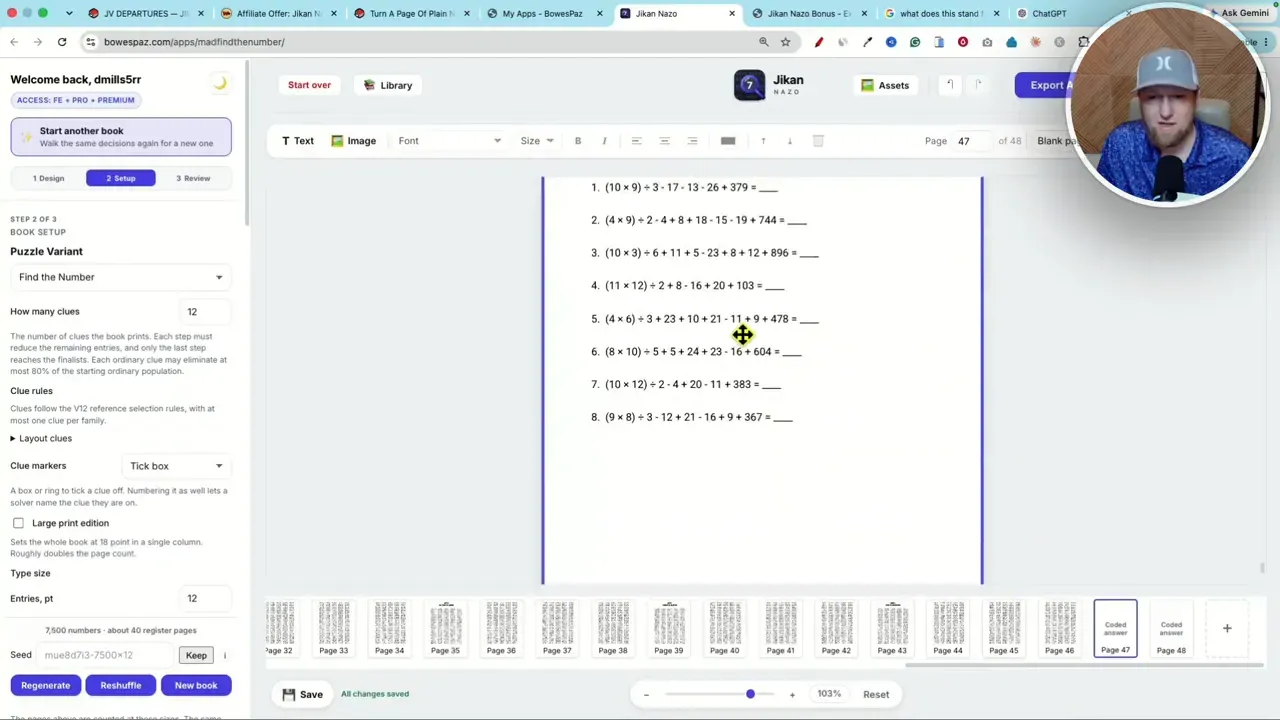The image size is (1280, 720).
Task: Go to the 3 Review step
Action: (193, 178)
